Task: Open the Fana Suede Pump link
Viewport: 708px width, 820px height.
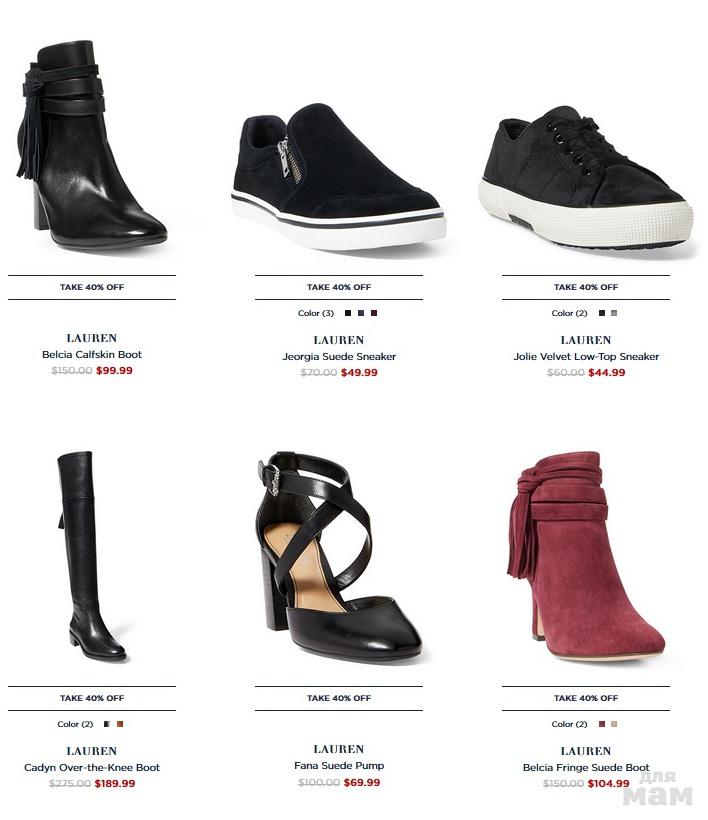Action: (x=339, y=766)
